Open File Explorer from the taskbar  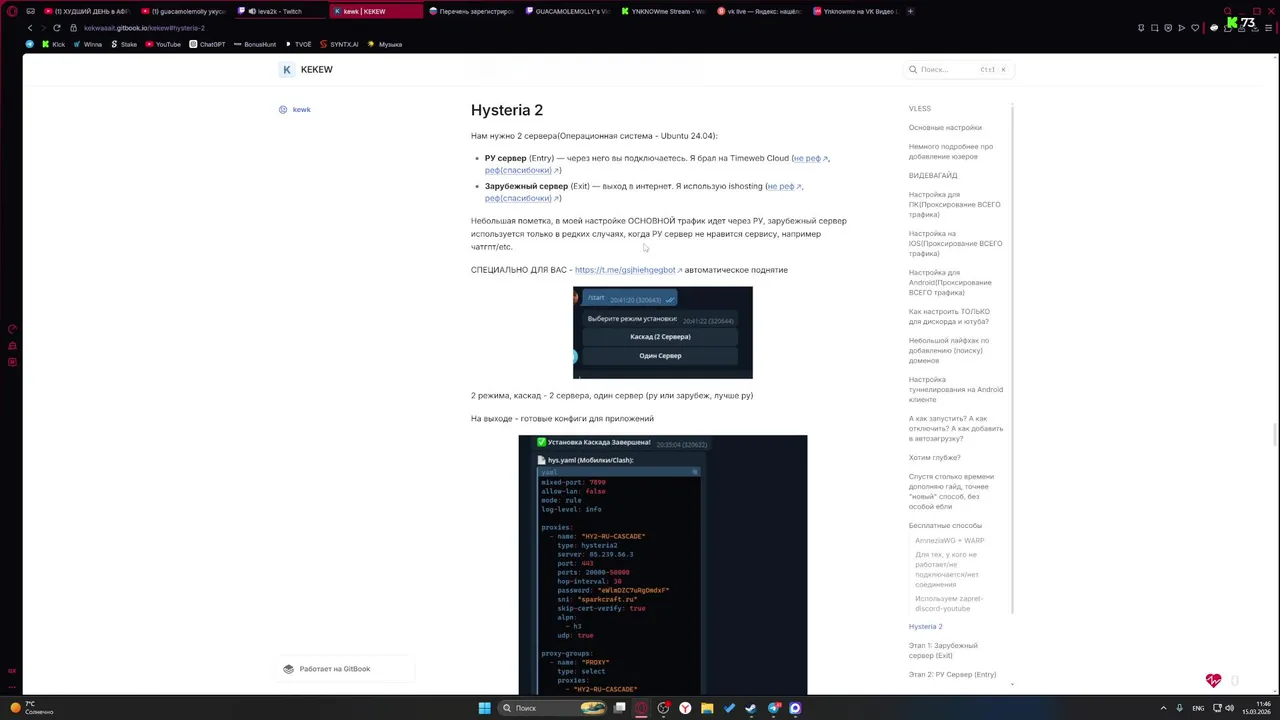click(707, 708)
